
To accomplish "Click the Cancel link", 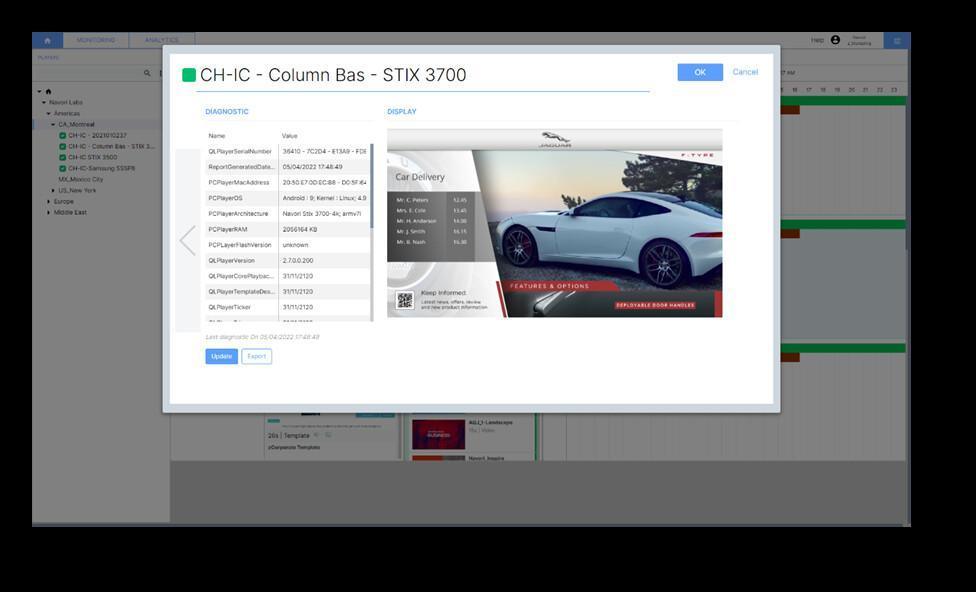I will pyautogui.click(x=745, y=72).
